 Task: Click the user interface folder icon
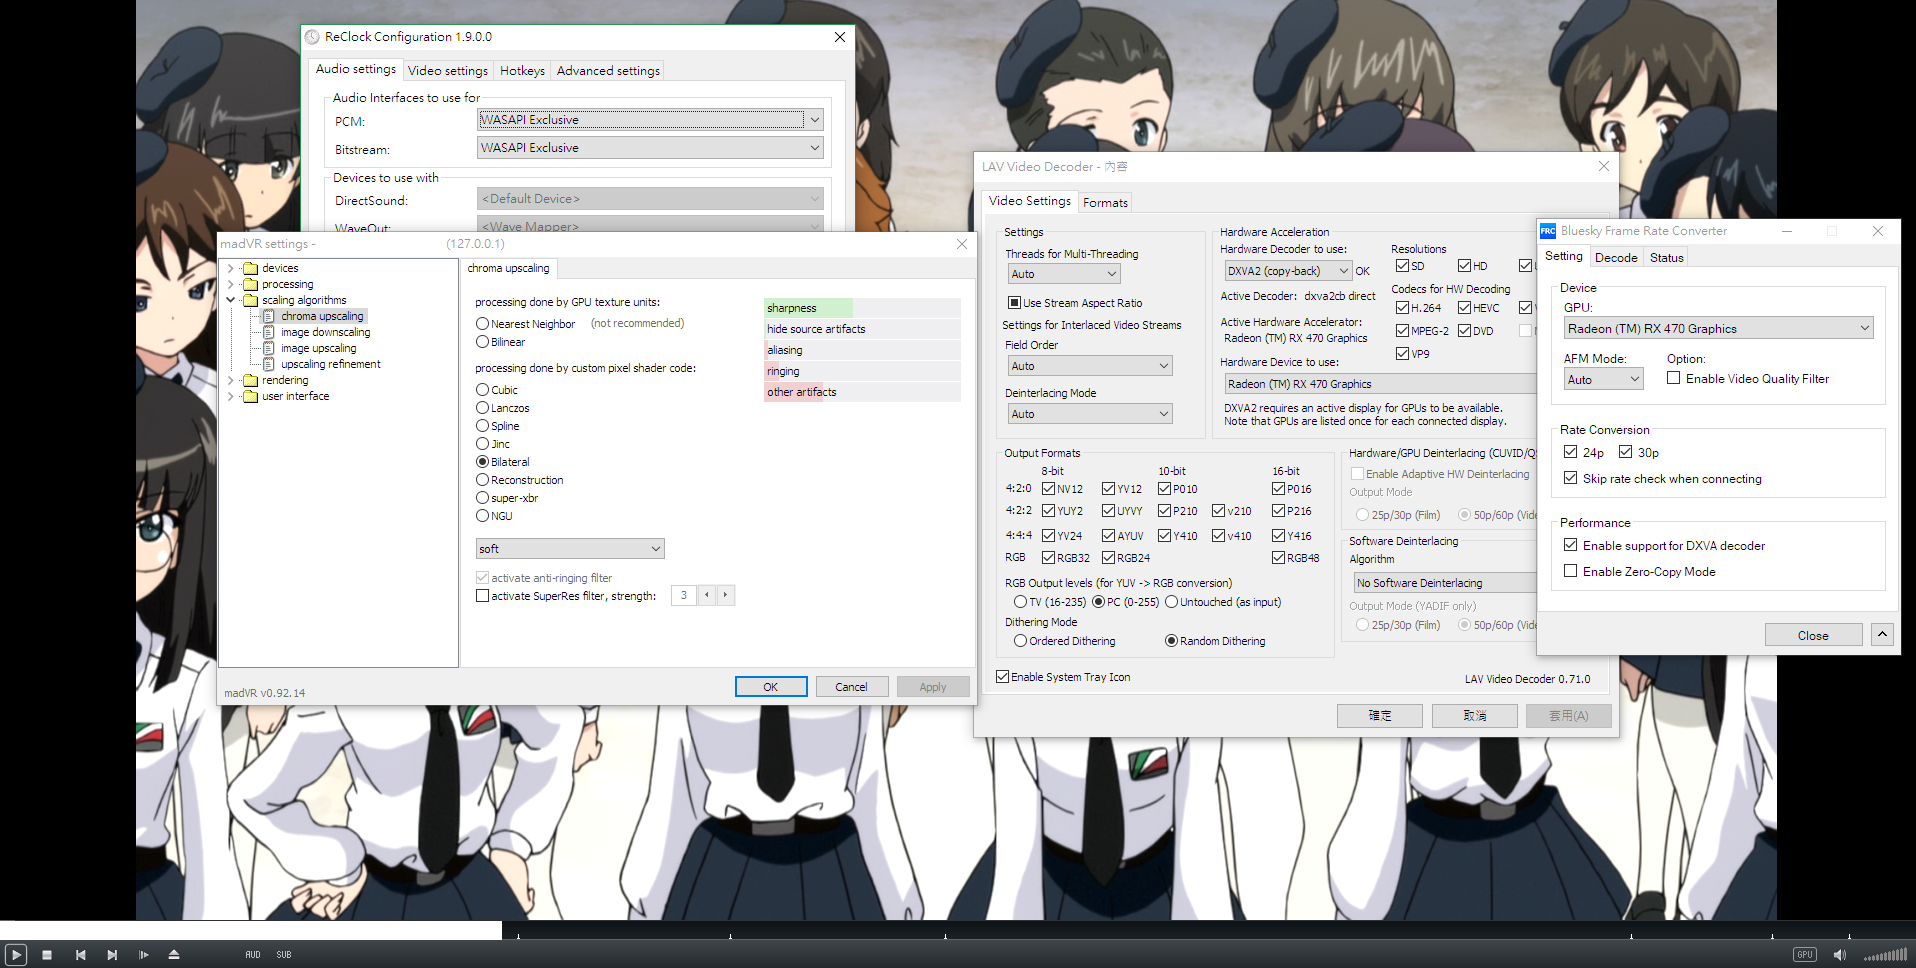click(251, 396)
